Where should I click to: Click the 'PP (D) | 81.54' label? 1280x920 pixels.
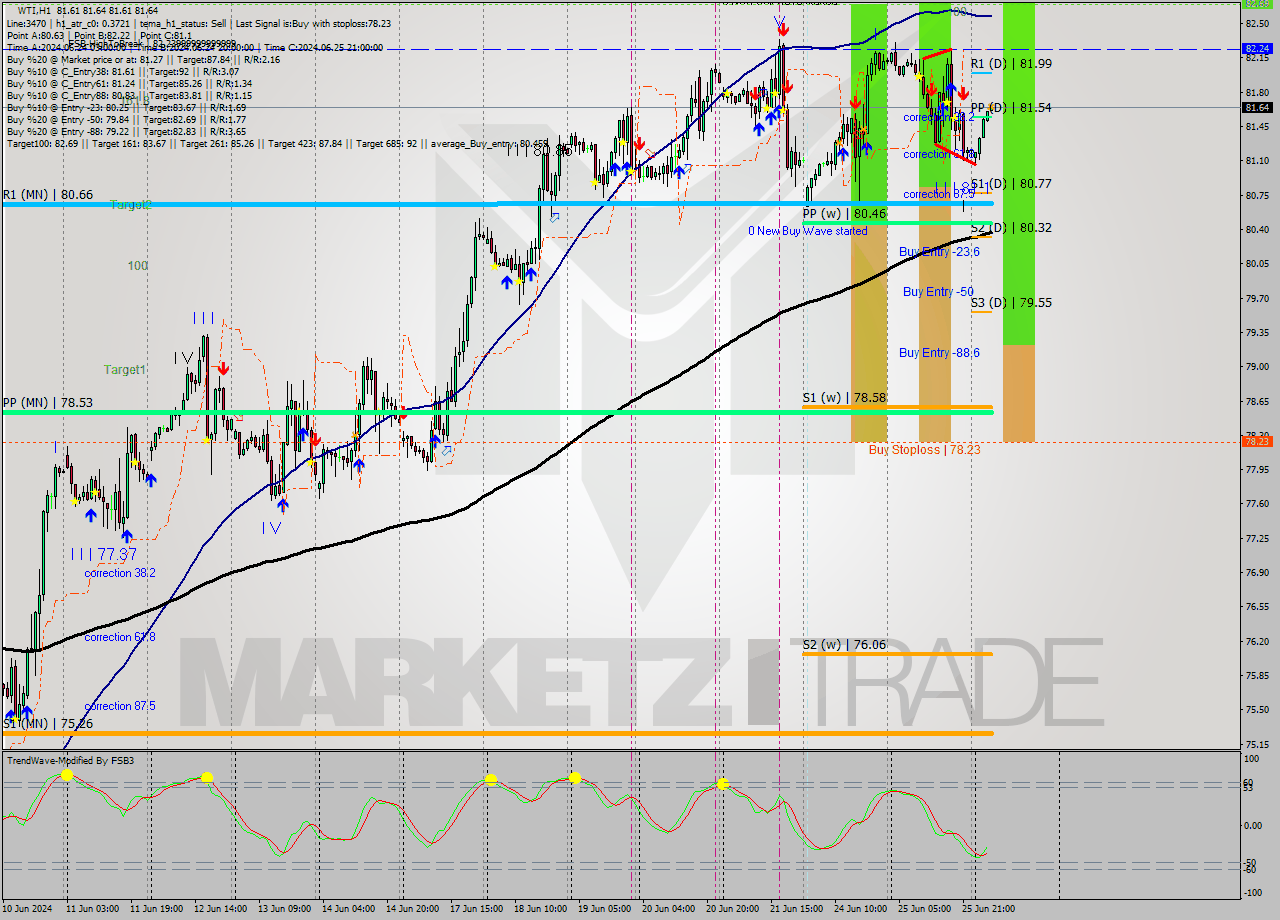pyautogui.click(x=1011, y=107)
